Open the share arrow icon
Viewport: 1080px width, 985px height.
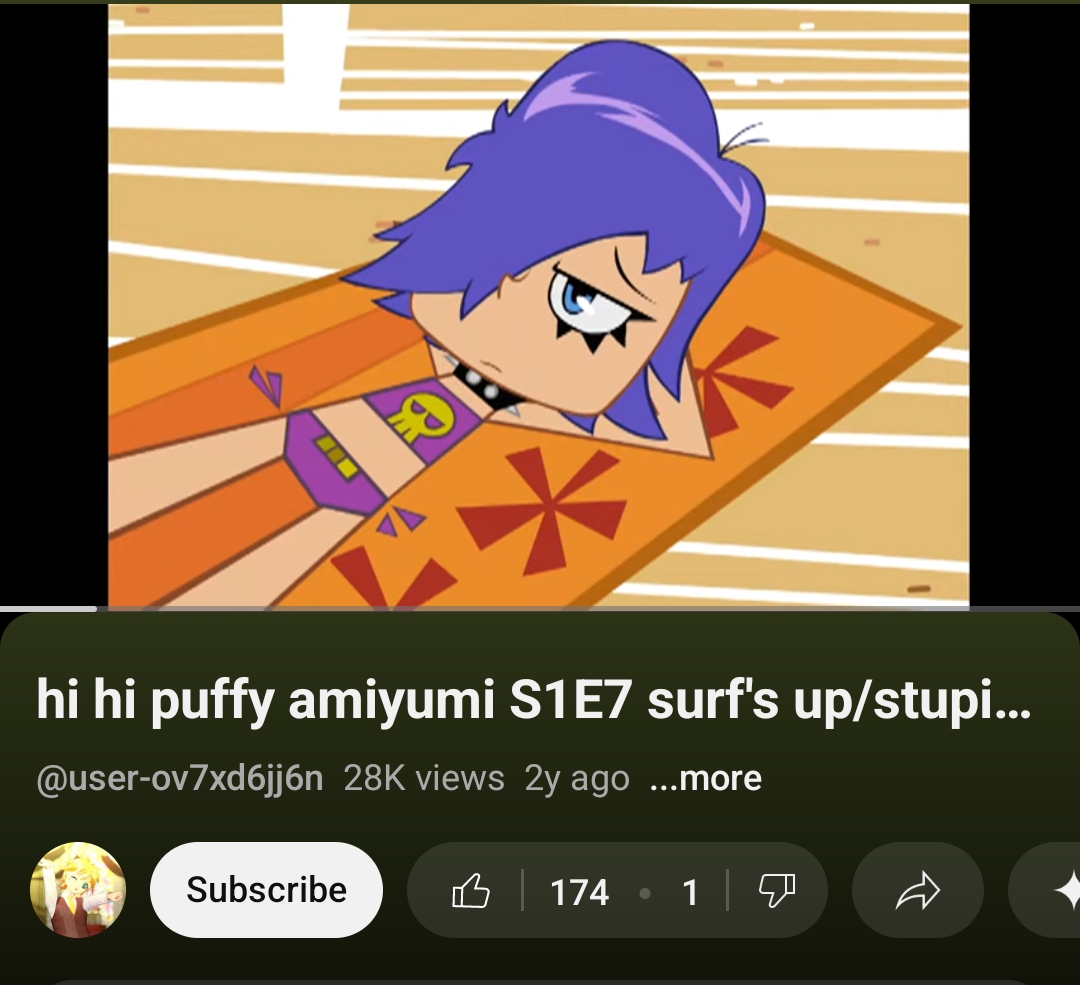[917, 891]
